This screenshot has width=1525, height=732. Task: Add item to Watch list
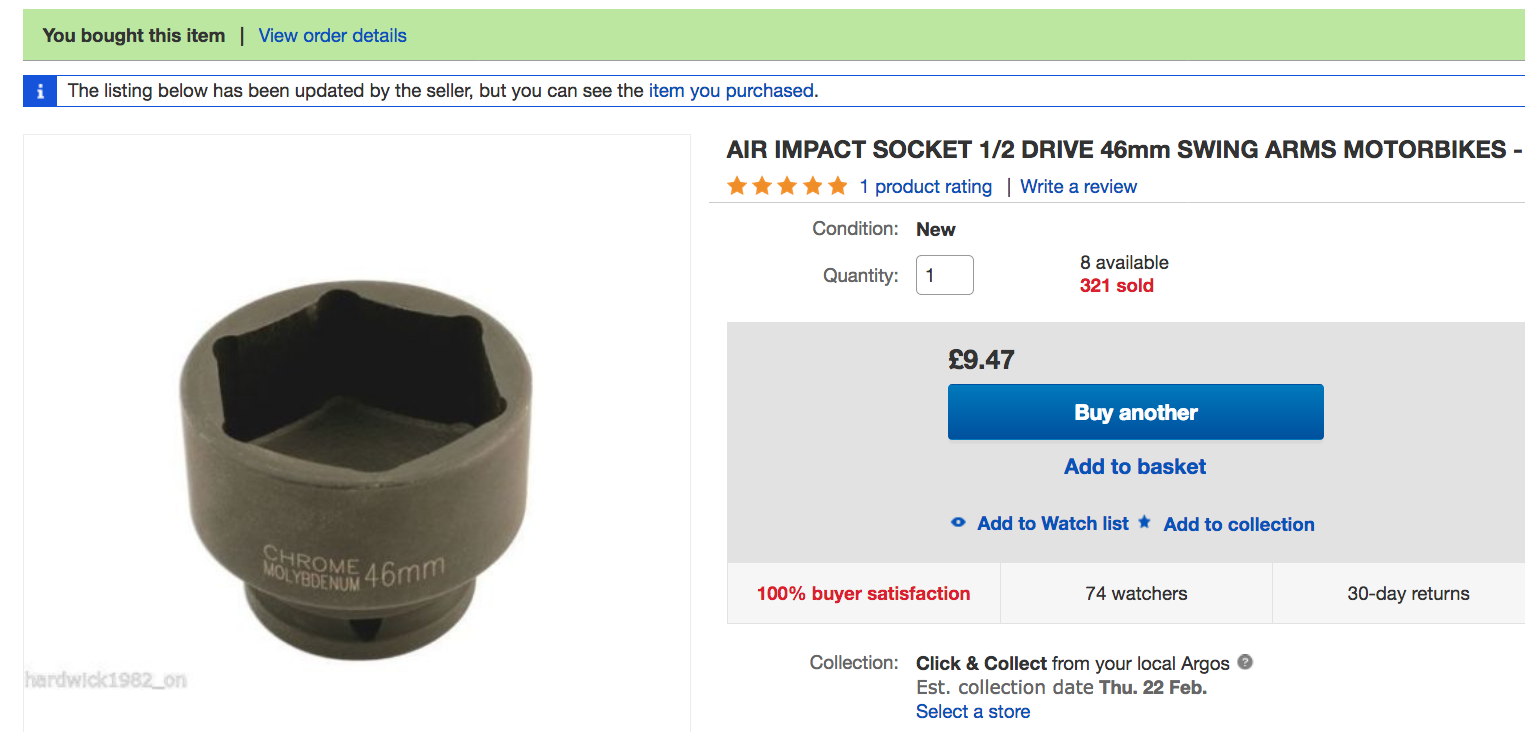coord(1052,524)
